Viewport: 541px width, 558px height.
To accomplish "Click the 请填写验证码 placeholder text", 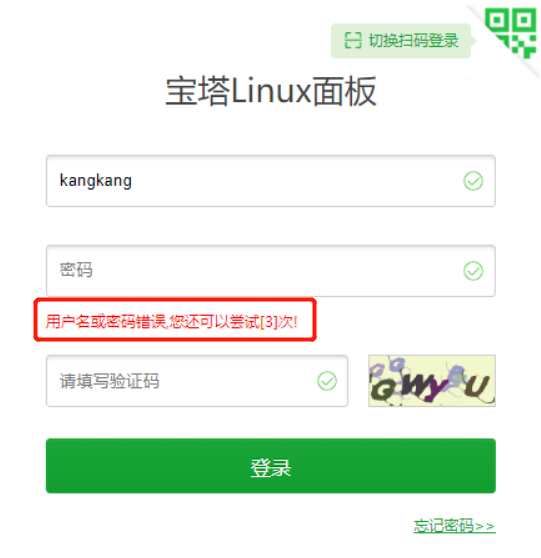I will pos(110,381).
